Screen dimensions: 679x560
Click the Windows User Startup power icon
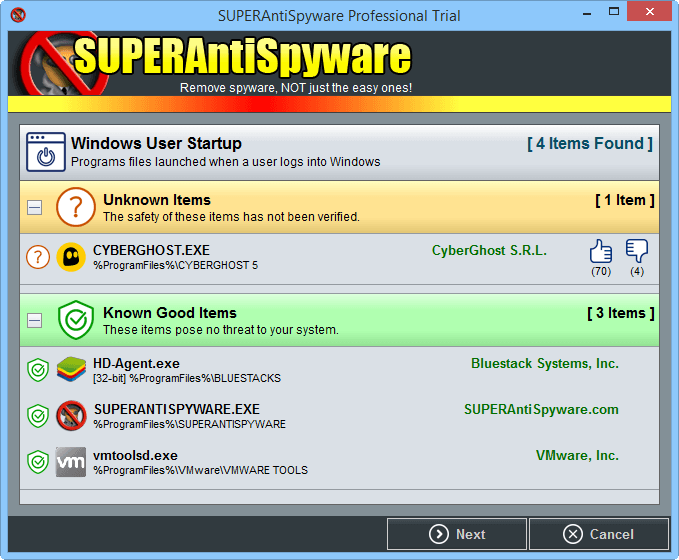[x=46, y=152]
